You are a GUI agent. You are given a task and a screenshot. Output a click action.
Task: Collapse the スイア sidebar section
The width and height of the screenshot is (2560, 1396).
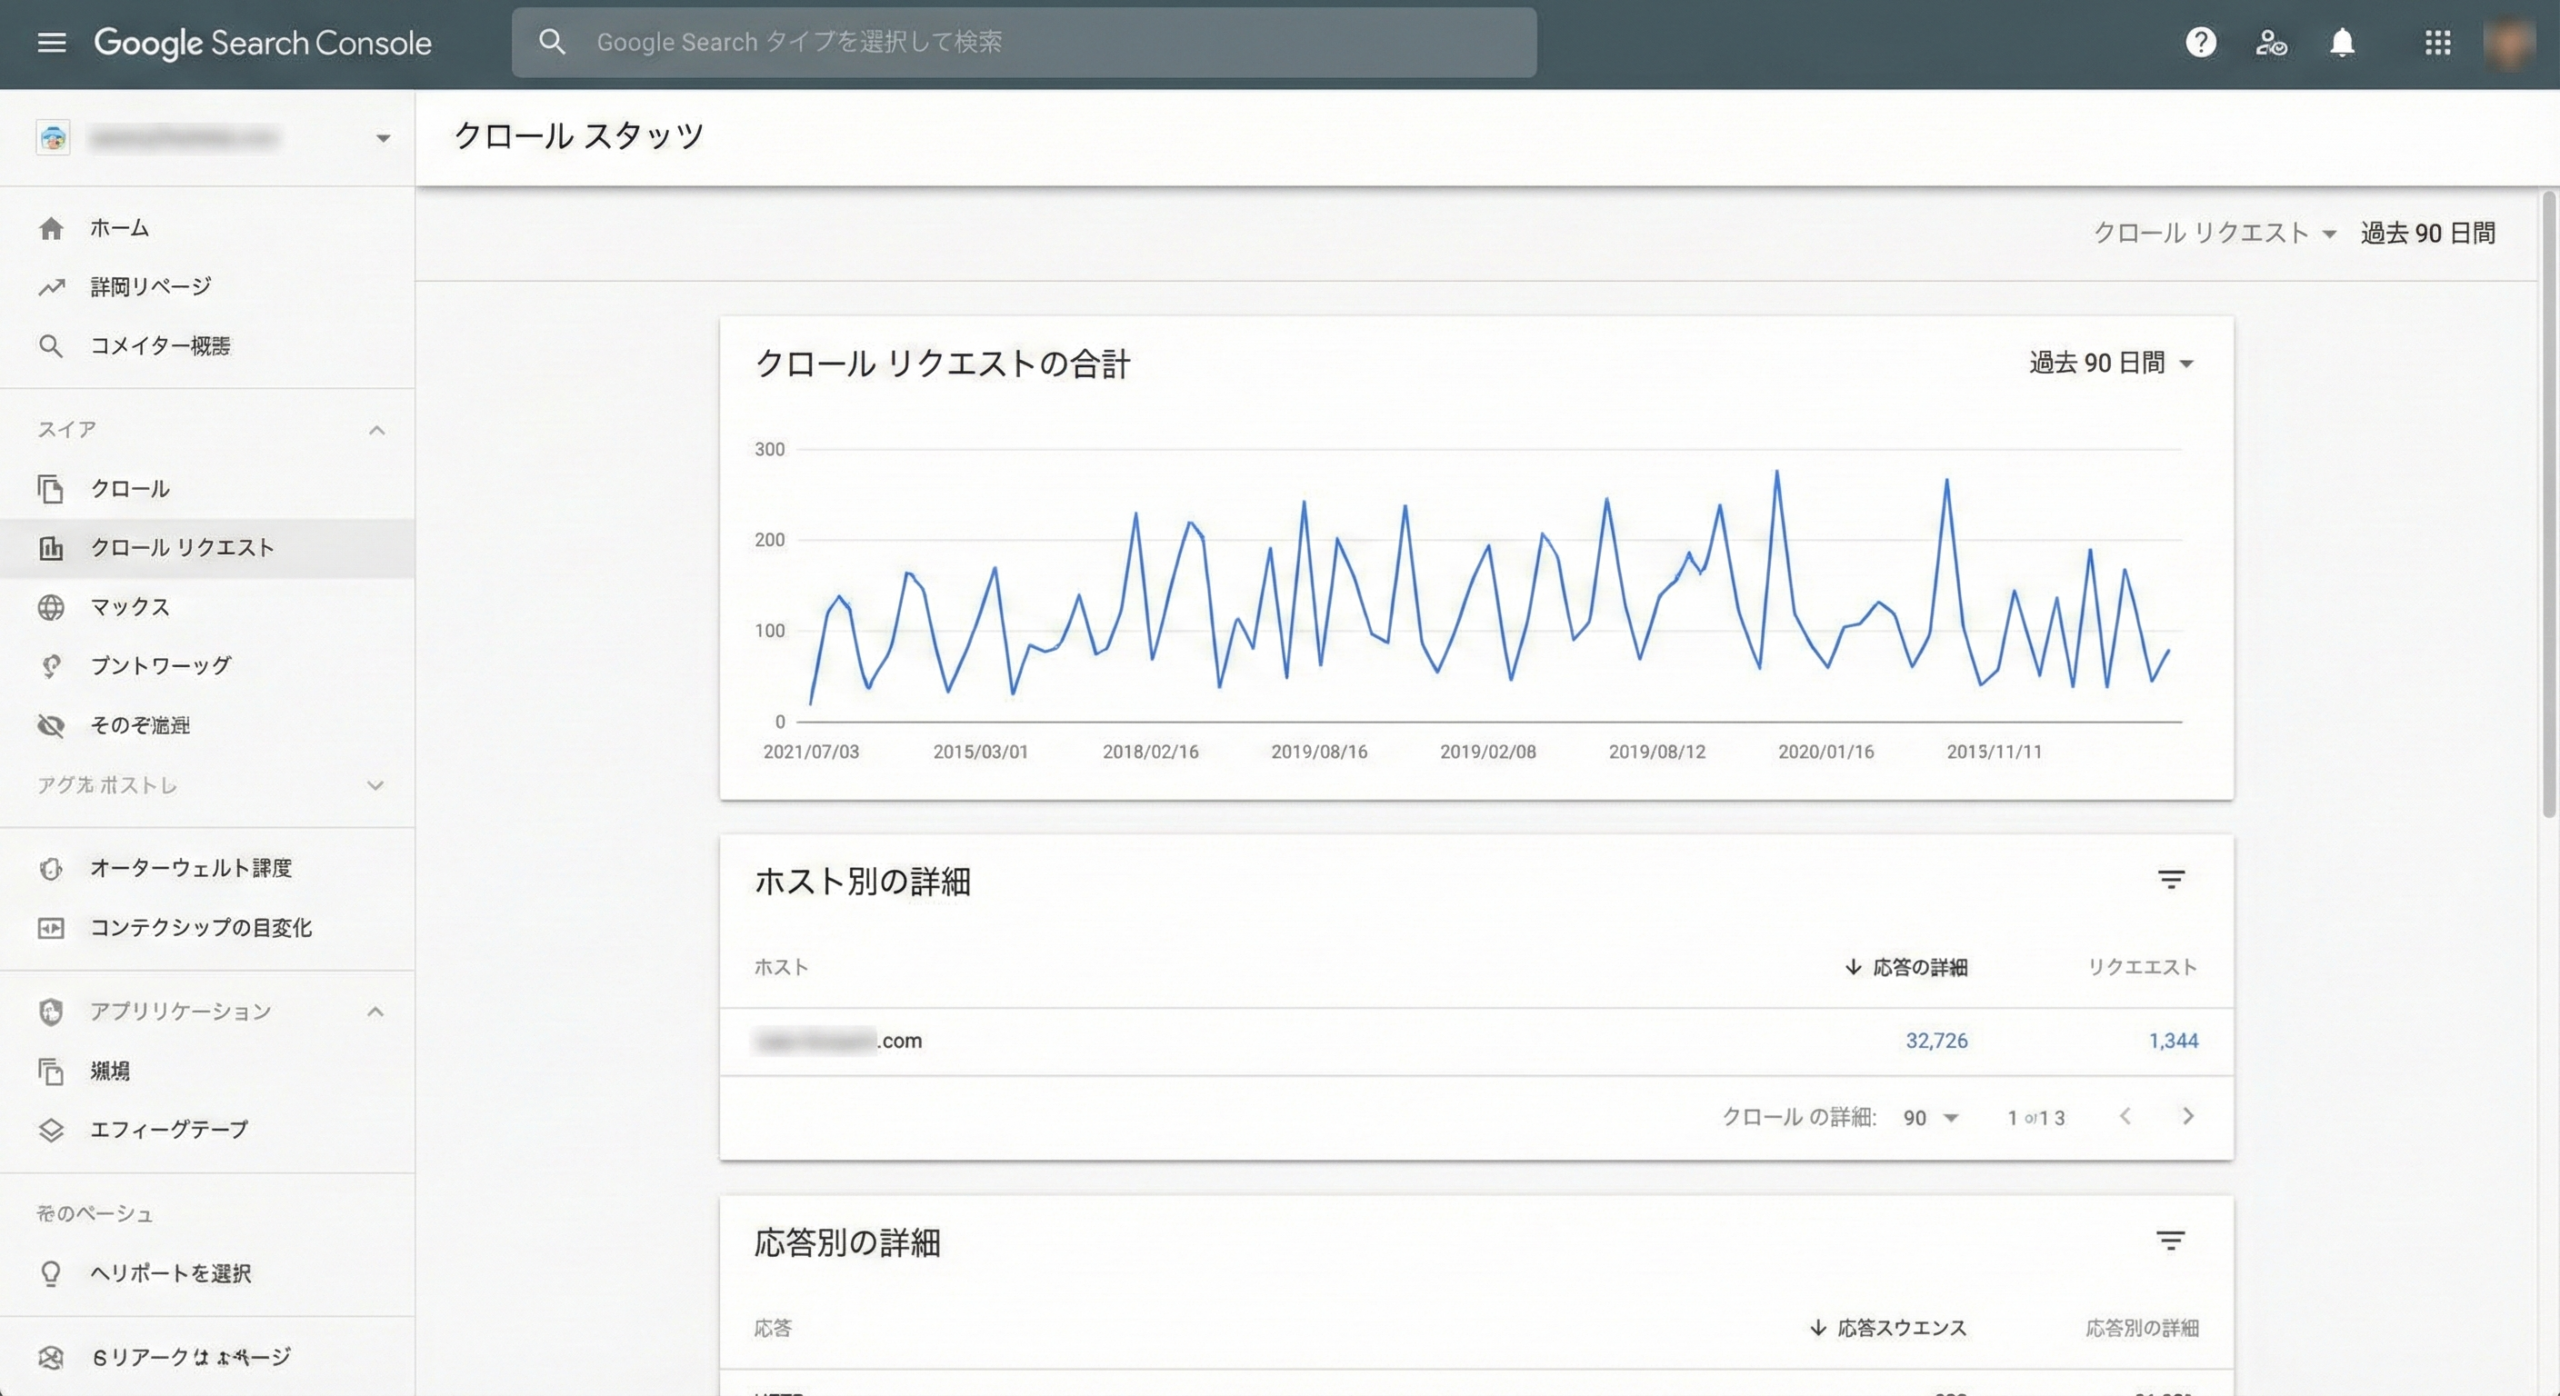pos(376,430)
